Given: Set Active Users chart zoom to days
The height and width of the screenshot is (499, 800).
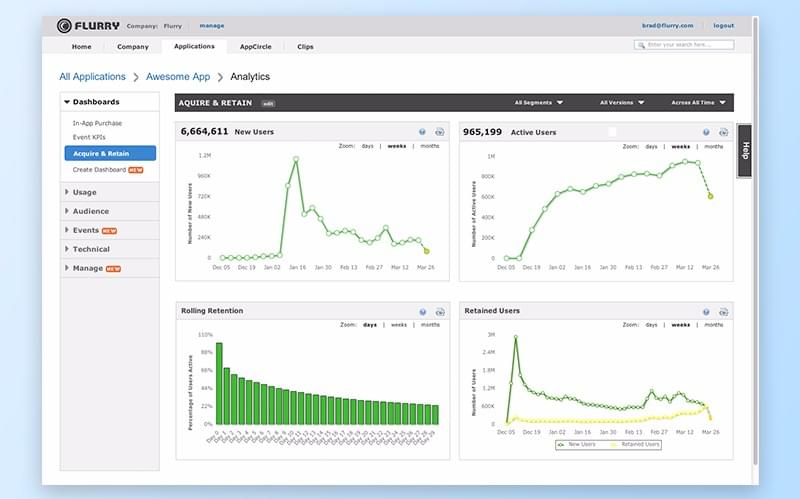Looking at the screenshot, I should point(651,147).
